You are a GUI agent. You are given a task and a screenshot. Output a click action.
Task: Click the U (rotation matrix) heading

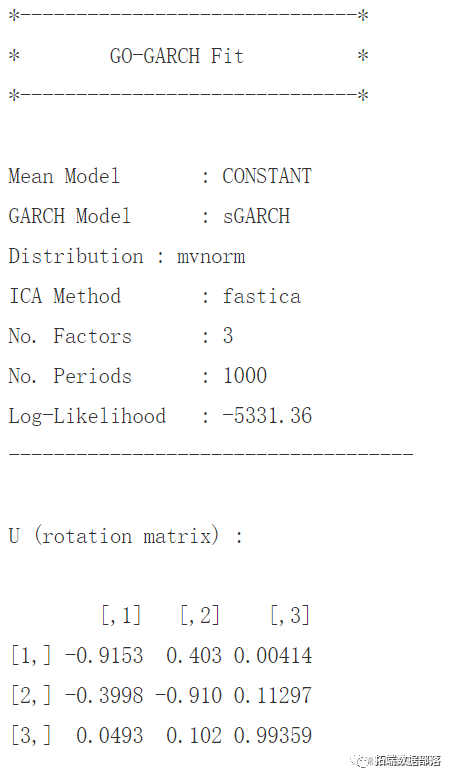coord(126,536)
